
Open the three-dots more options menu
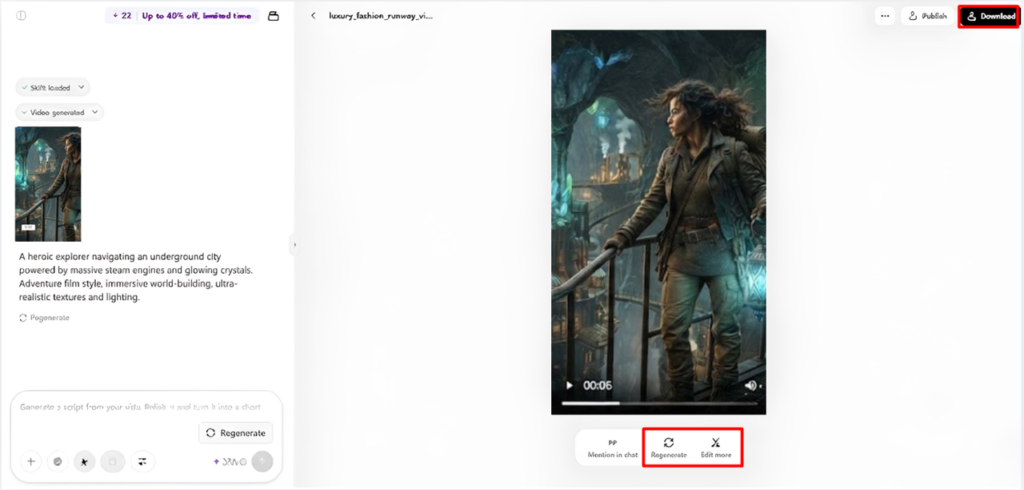885,16
